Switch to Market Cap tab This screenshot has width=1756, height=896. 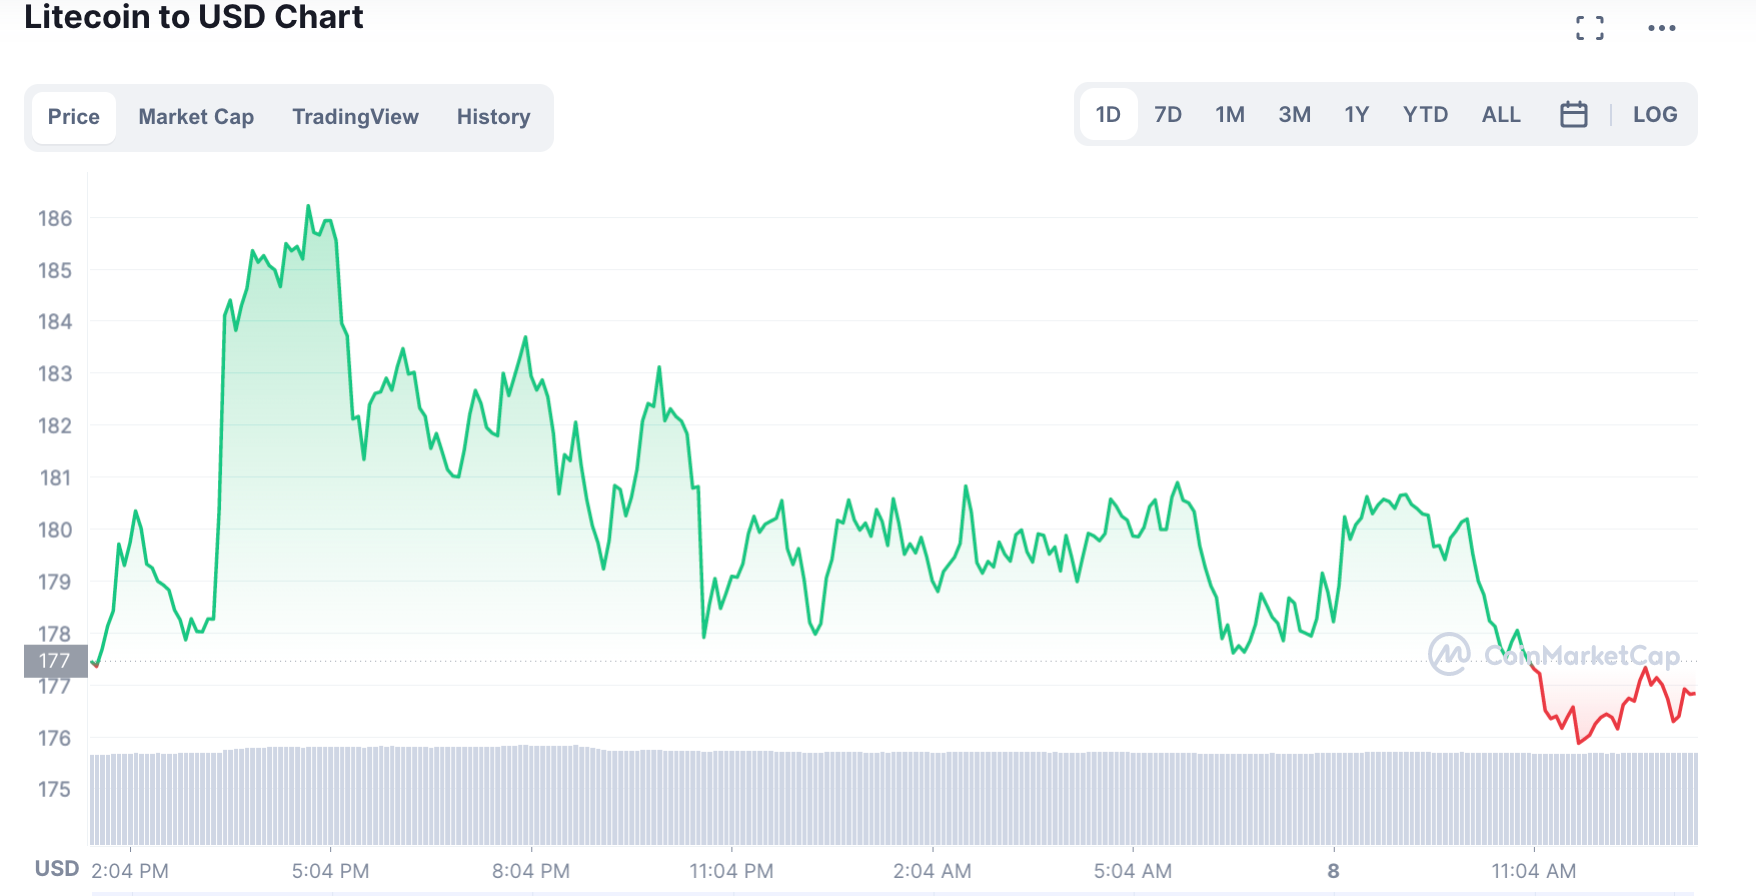196,117
